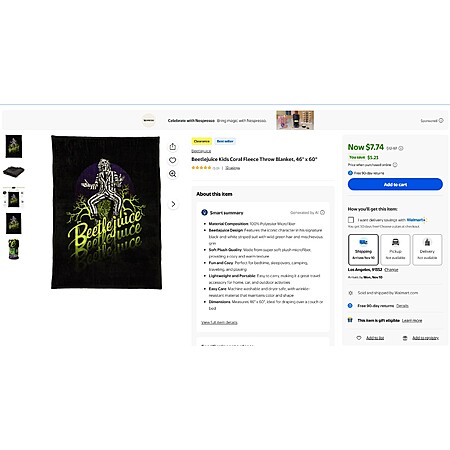Click info icon beside Generated by AI
Image resolution: width=450 pixels, height=450 pixels.
pos(322,213)
